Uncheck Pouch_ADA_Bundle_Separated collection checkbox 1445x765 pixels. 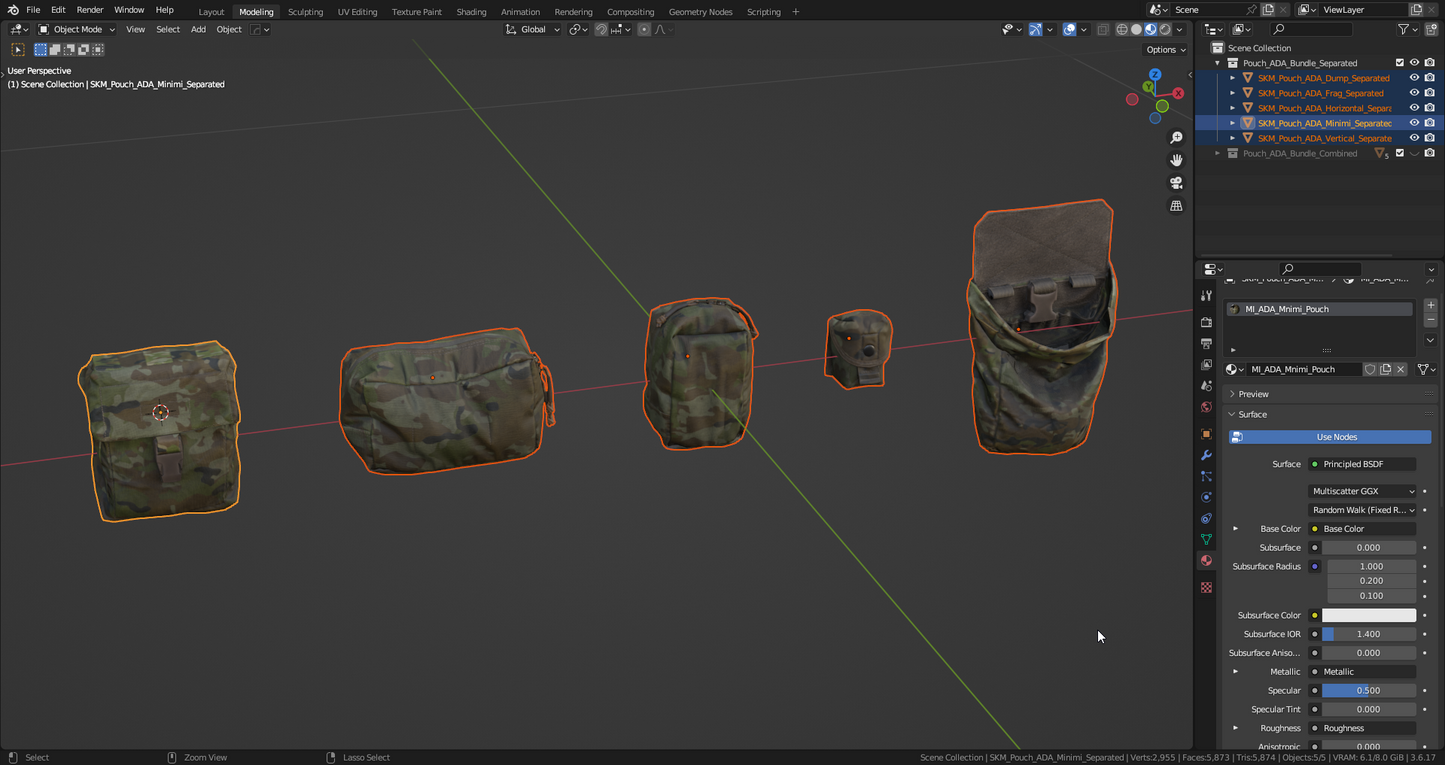[1400, 63]
